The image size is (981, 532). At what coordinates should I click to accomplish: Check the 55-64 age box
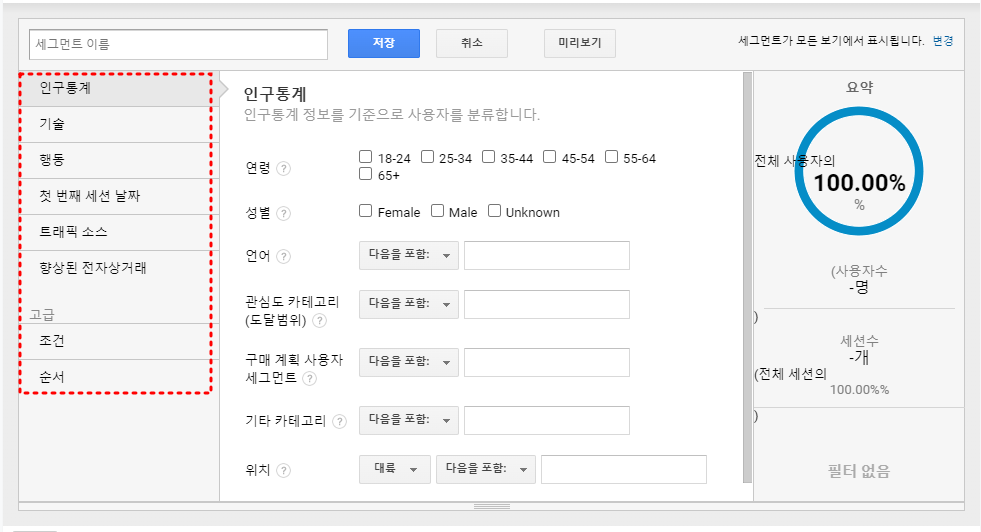[611, 156]
